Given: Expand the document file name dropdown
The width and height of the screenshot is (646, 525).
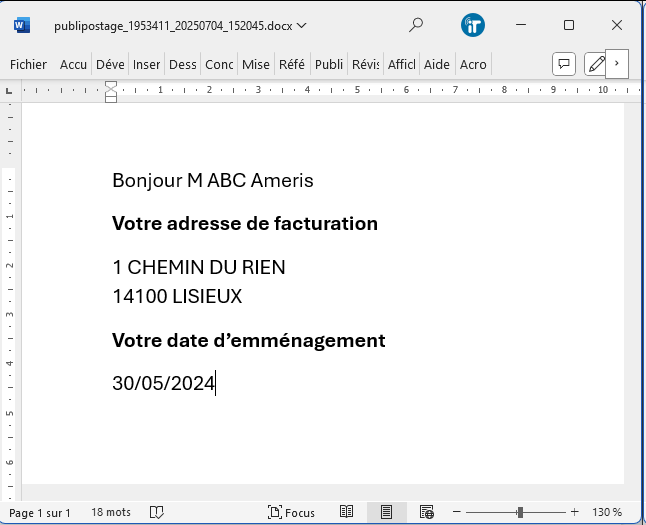Looking at the screenshot, I should point(302,25).
